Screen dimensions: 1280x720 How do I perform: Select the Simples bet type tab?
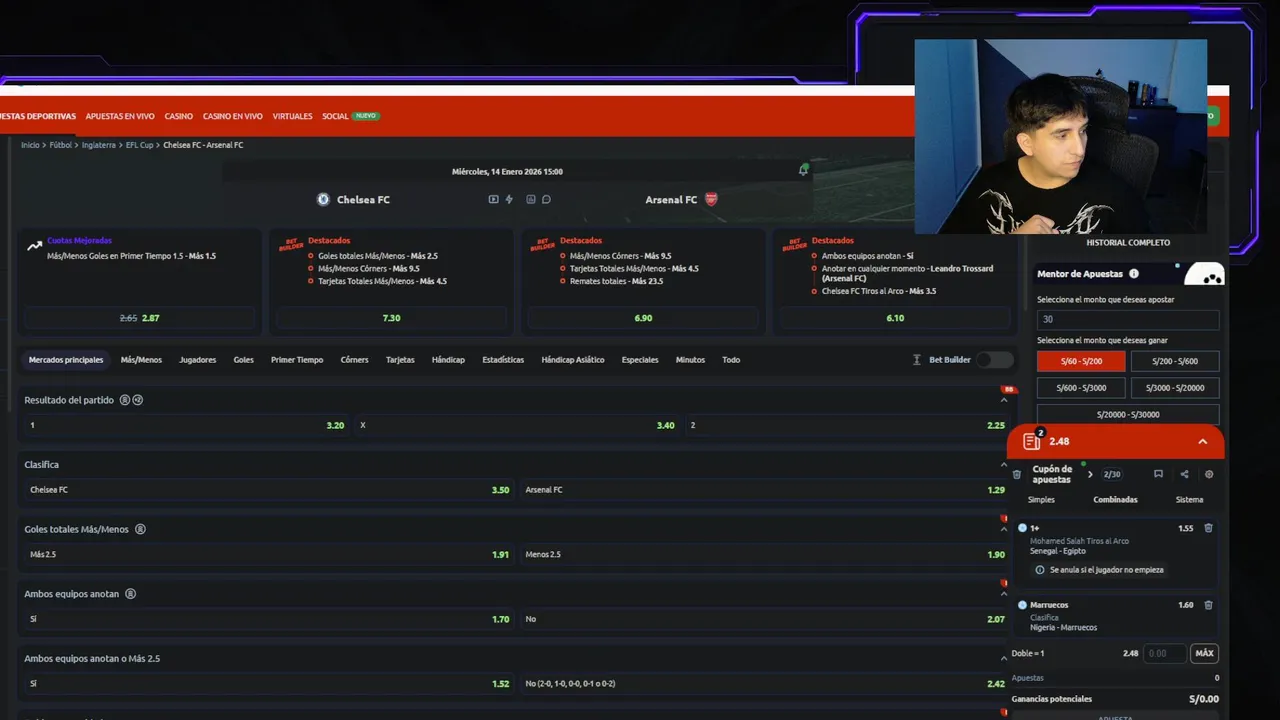click(x=1041, y=500)
